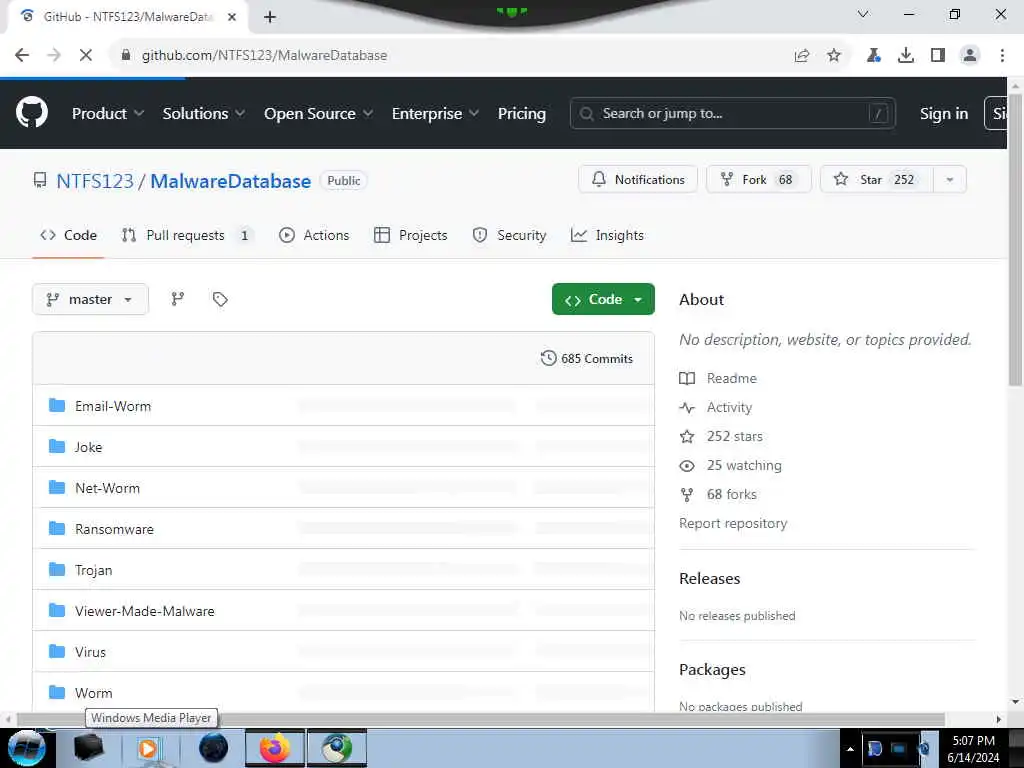Screen dimensions: 1024x768
Task: Open a new browser tab with plus
Action: [x=270, y=17]
